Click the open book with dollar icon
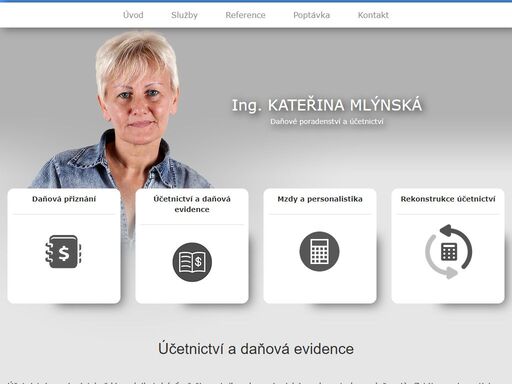 pos(192,262)
